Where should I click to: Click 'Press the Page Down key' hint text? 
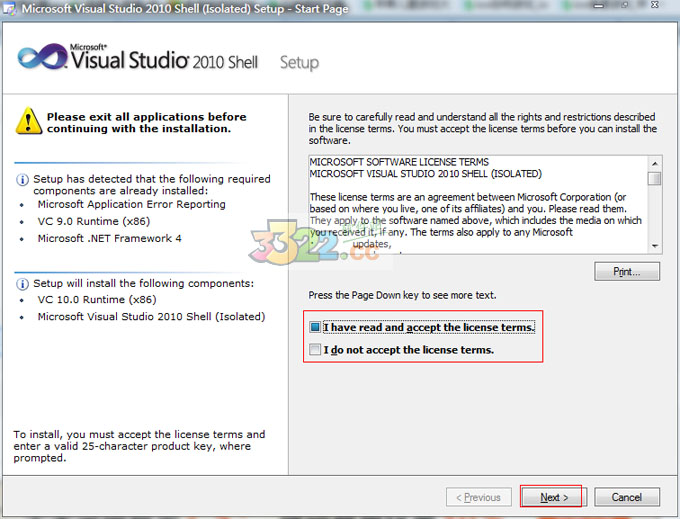tap(402, 295)
